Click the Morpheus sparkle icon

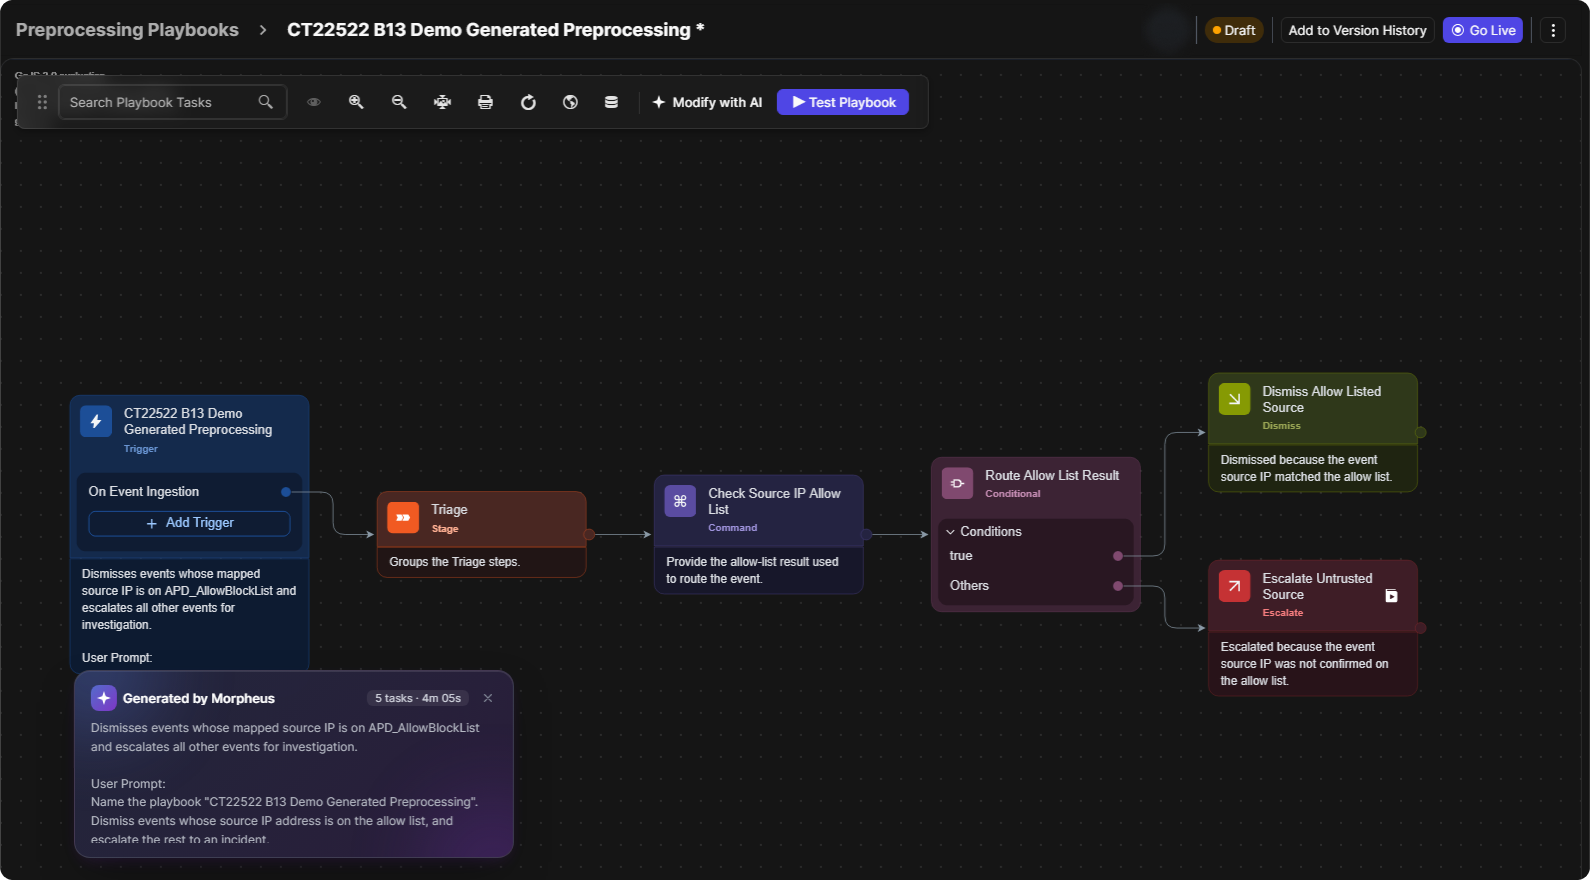click(104, 698)
